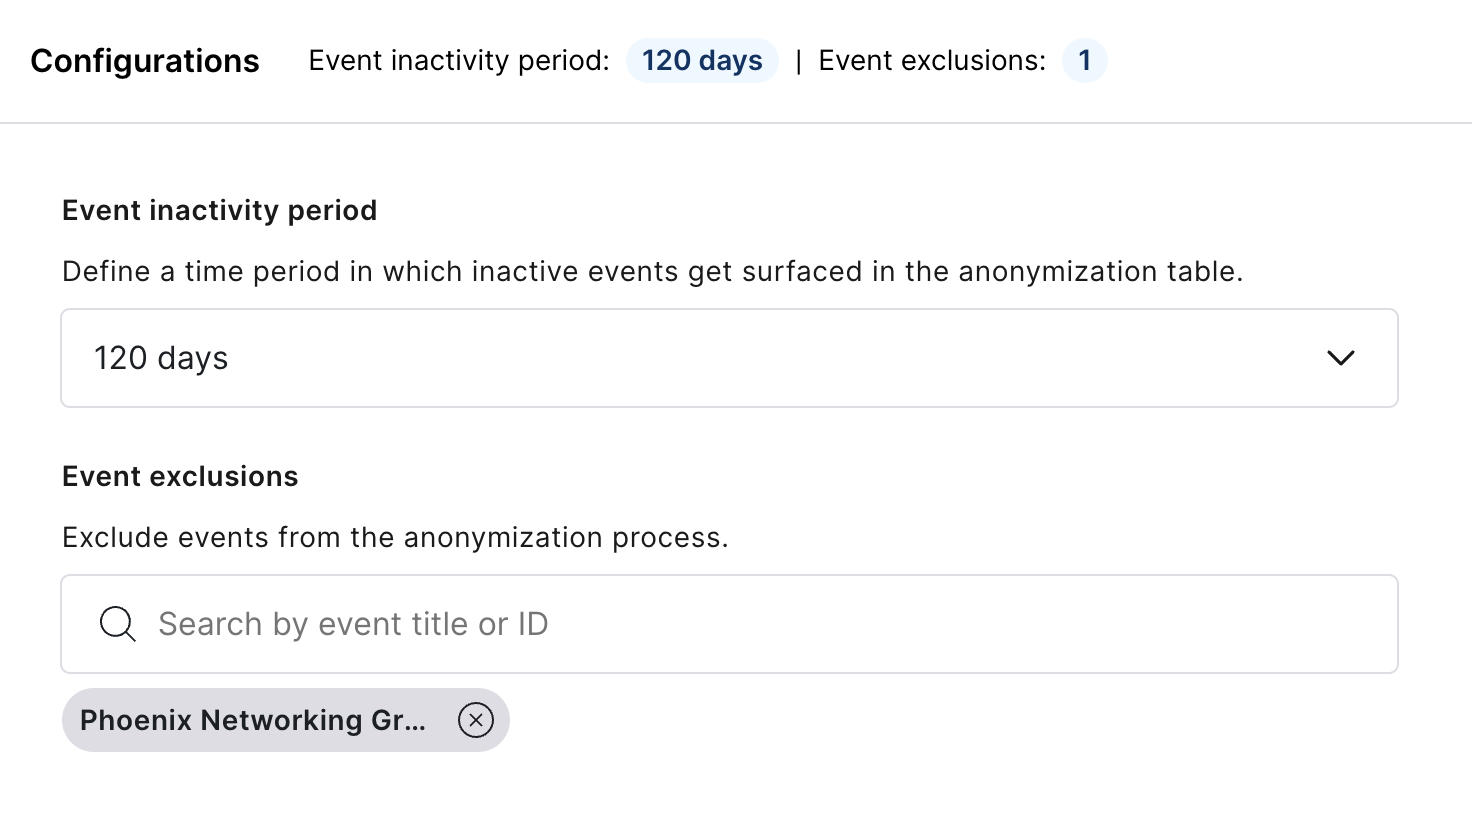Click the Phoenix Networking Gr... chip label
Image resolution: width=1472 pixels, height=832 pixels.
[253, 720]
